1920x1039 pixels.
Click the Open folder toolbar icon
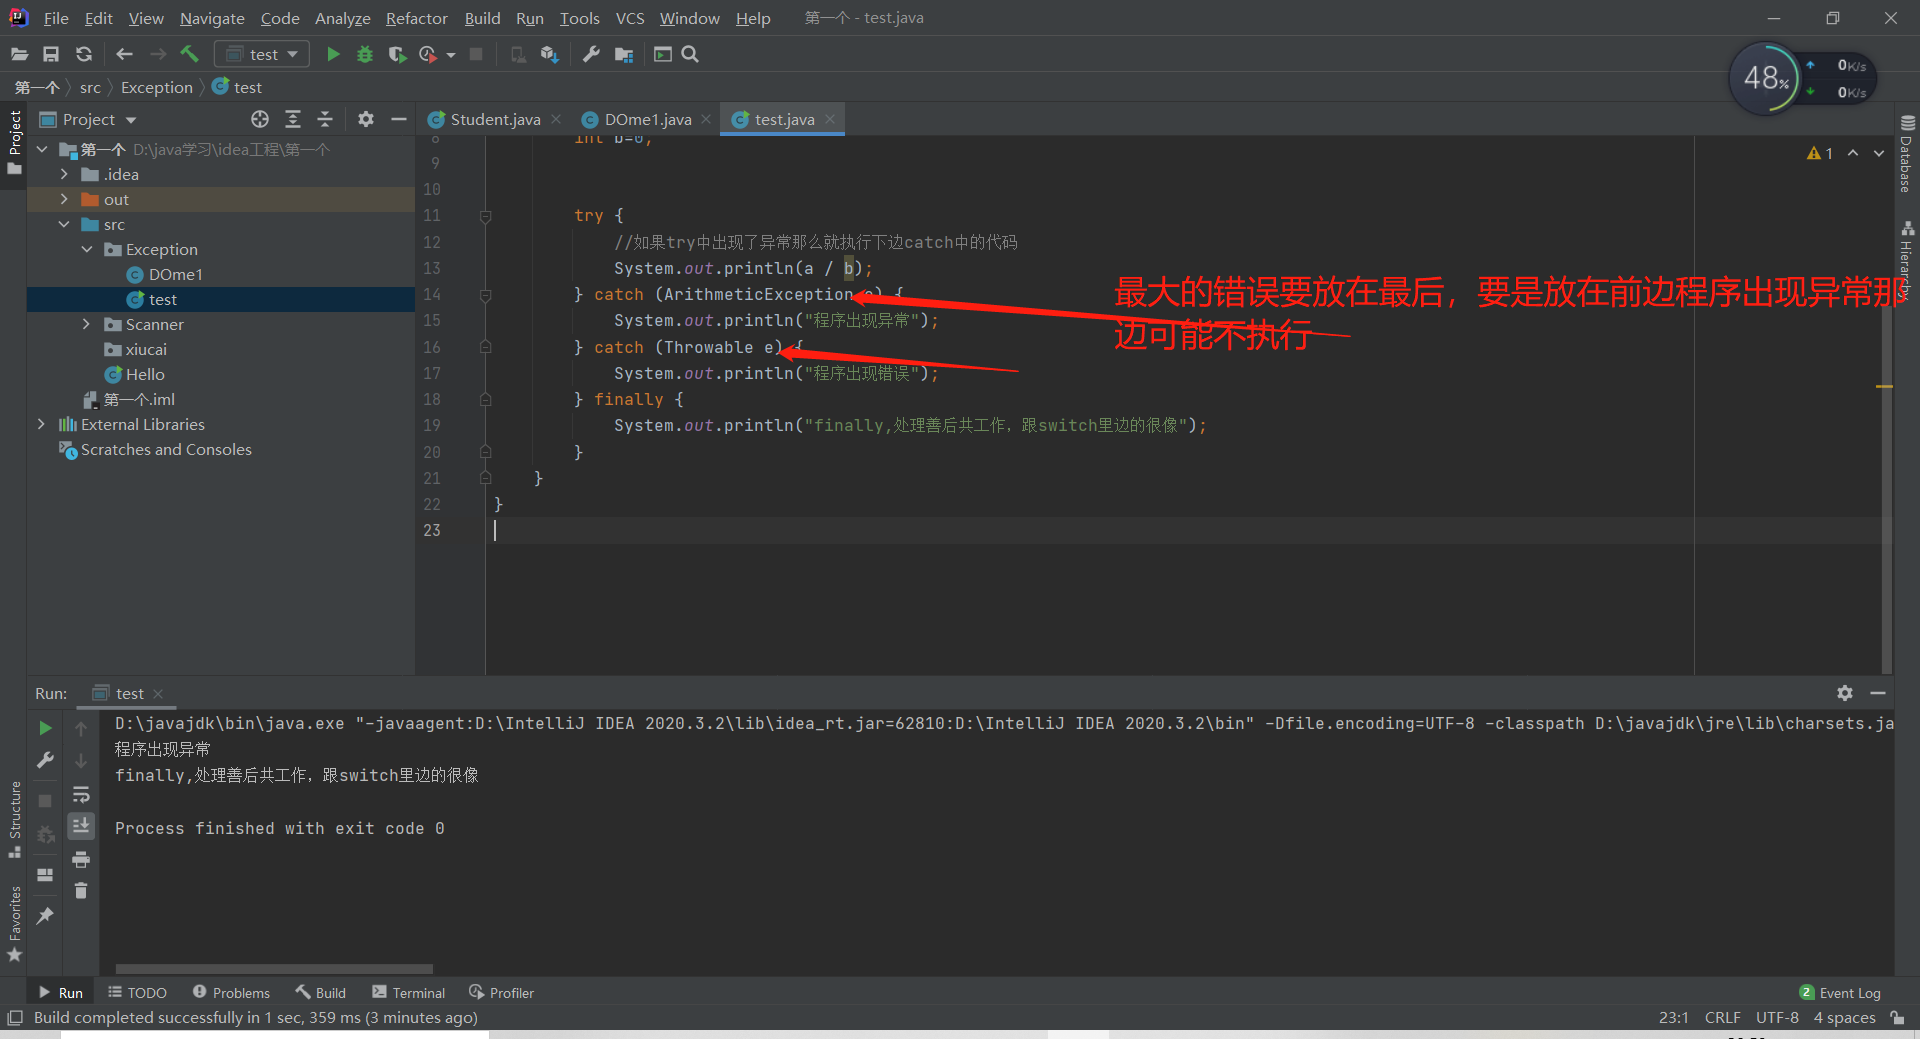tap(19, 54)
